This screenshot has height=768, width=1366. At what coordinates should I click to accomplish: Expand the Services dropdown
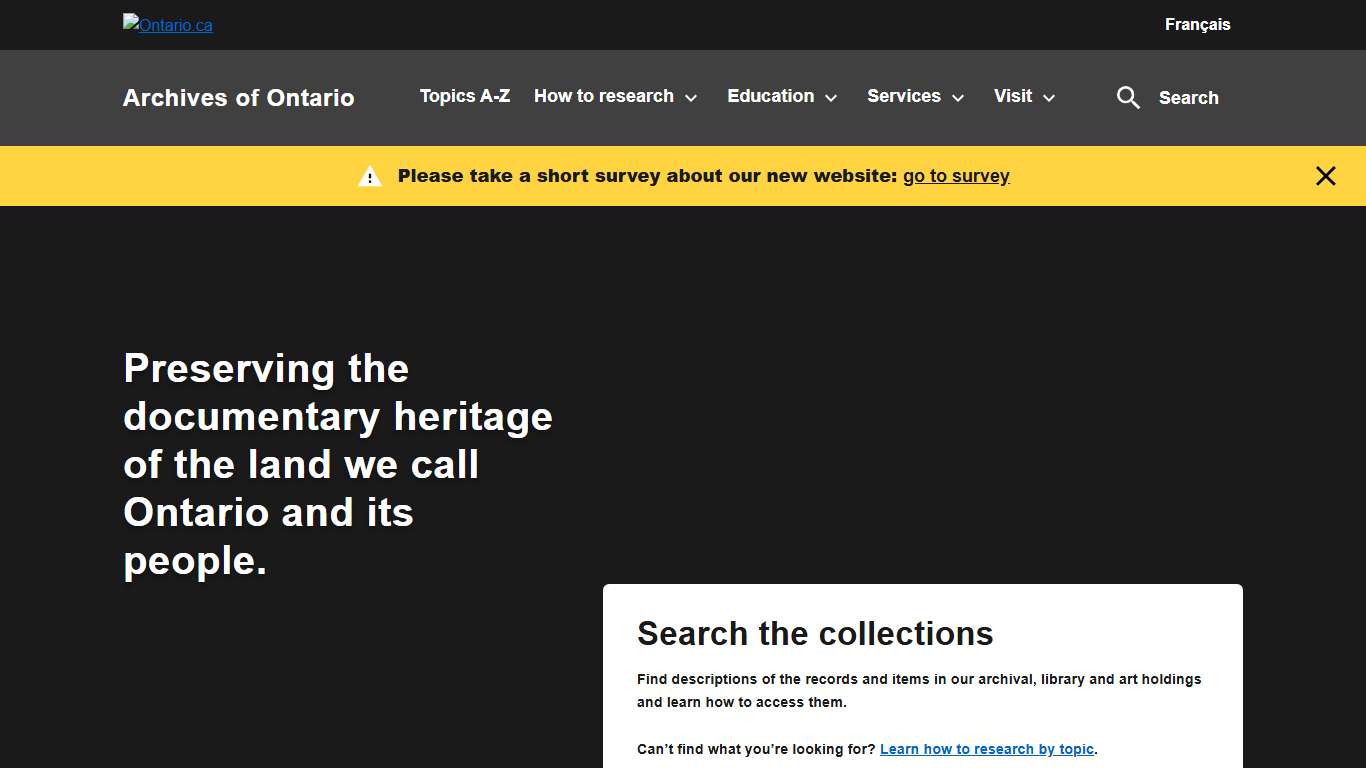pyautogui.click(x=904, y=96)
